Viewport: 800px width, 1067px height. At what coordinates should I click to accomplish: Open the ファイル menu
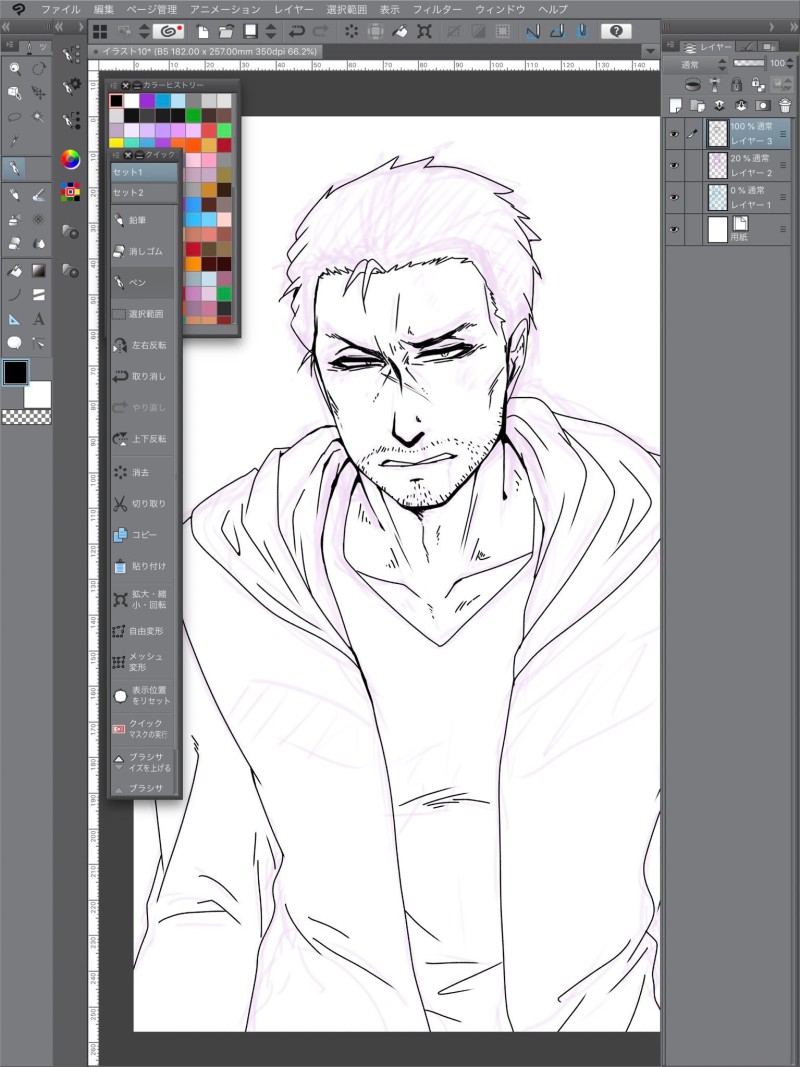(61, 10)
